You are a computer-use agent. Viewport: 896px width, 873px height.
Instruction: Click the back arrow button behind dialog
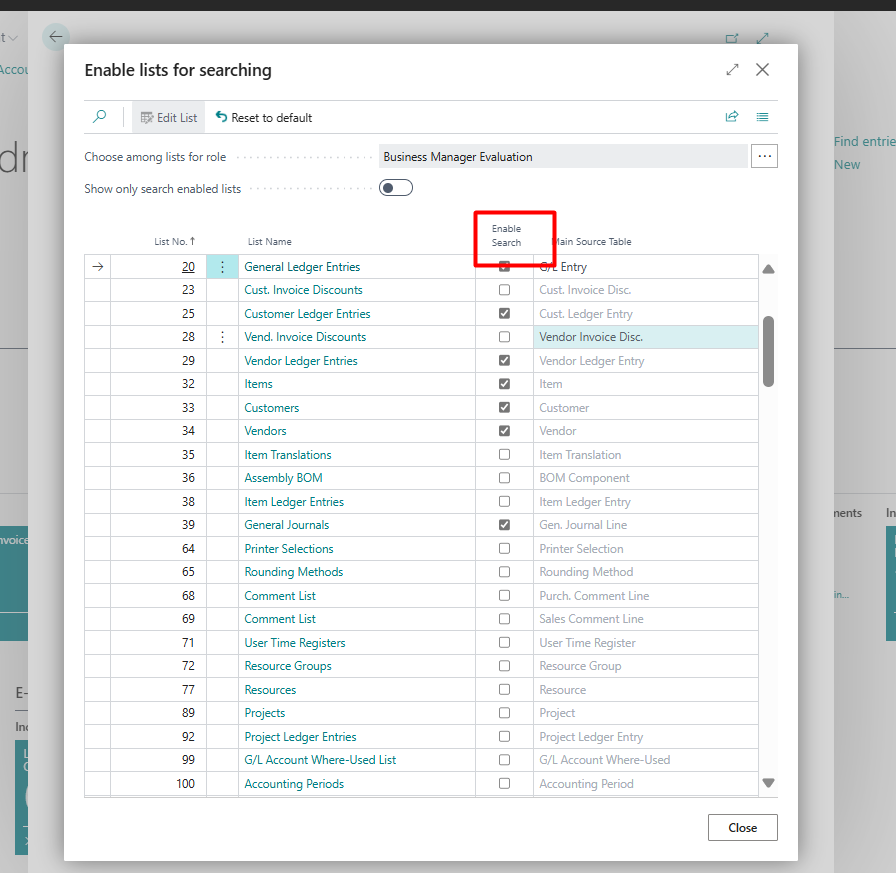click(x=56, y=37)
